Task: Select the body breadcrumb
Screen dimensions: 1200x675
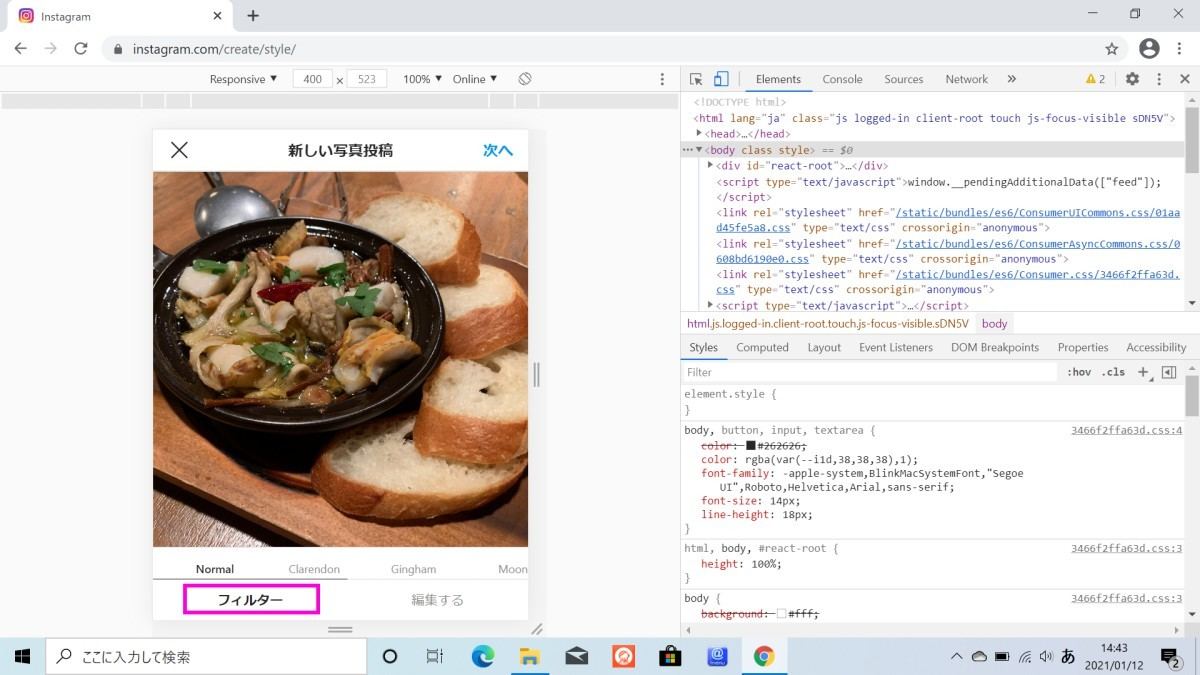Action: pos(994,324)
